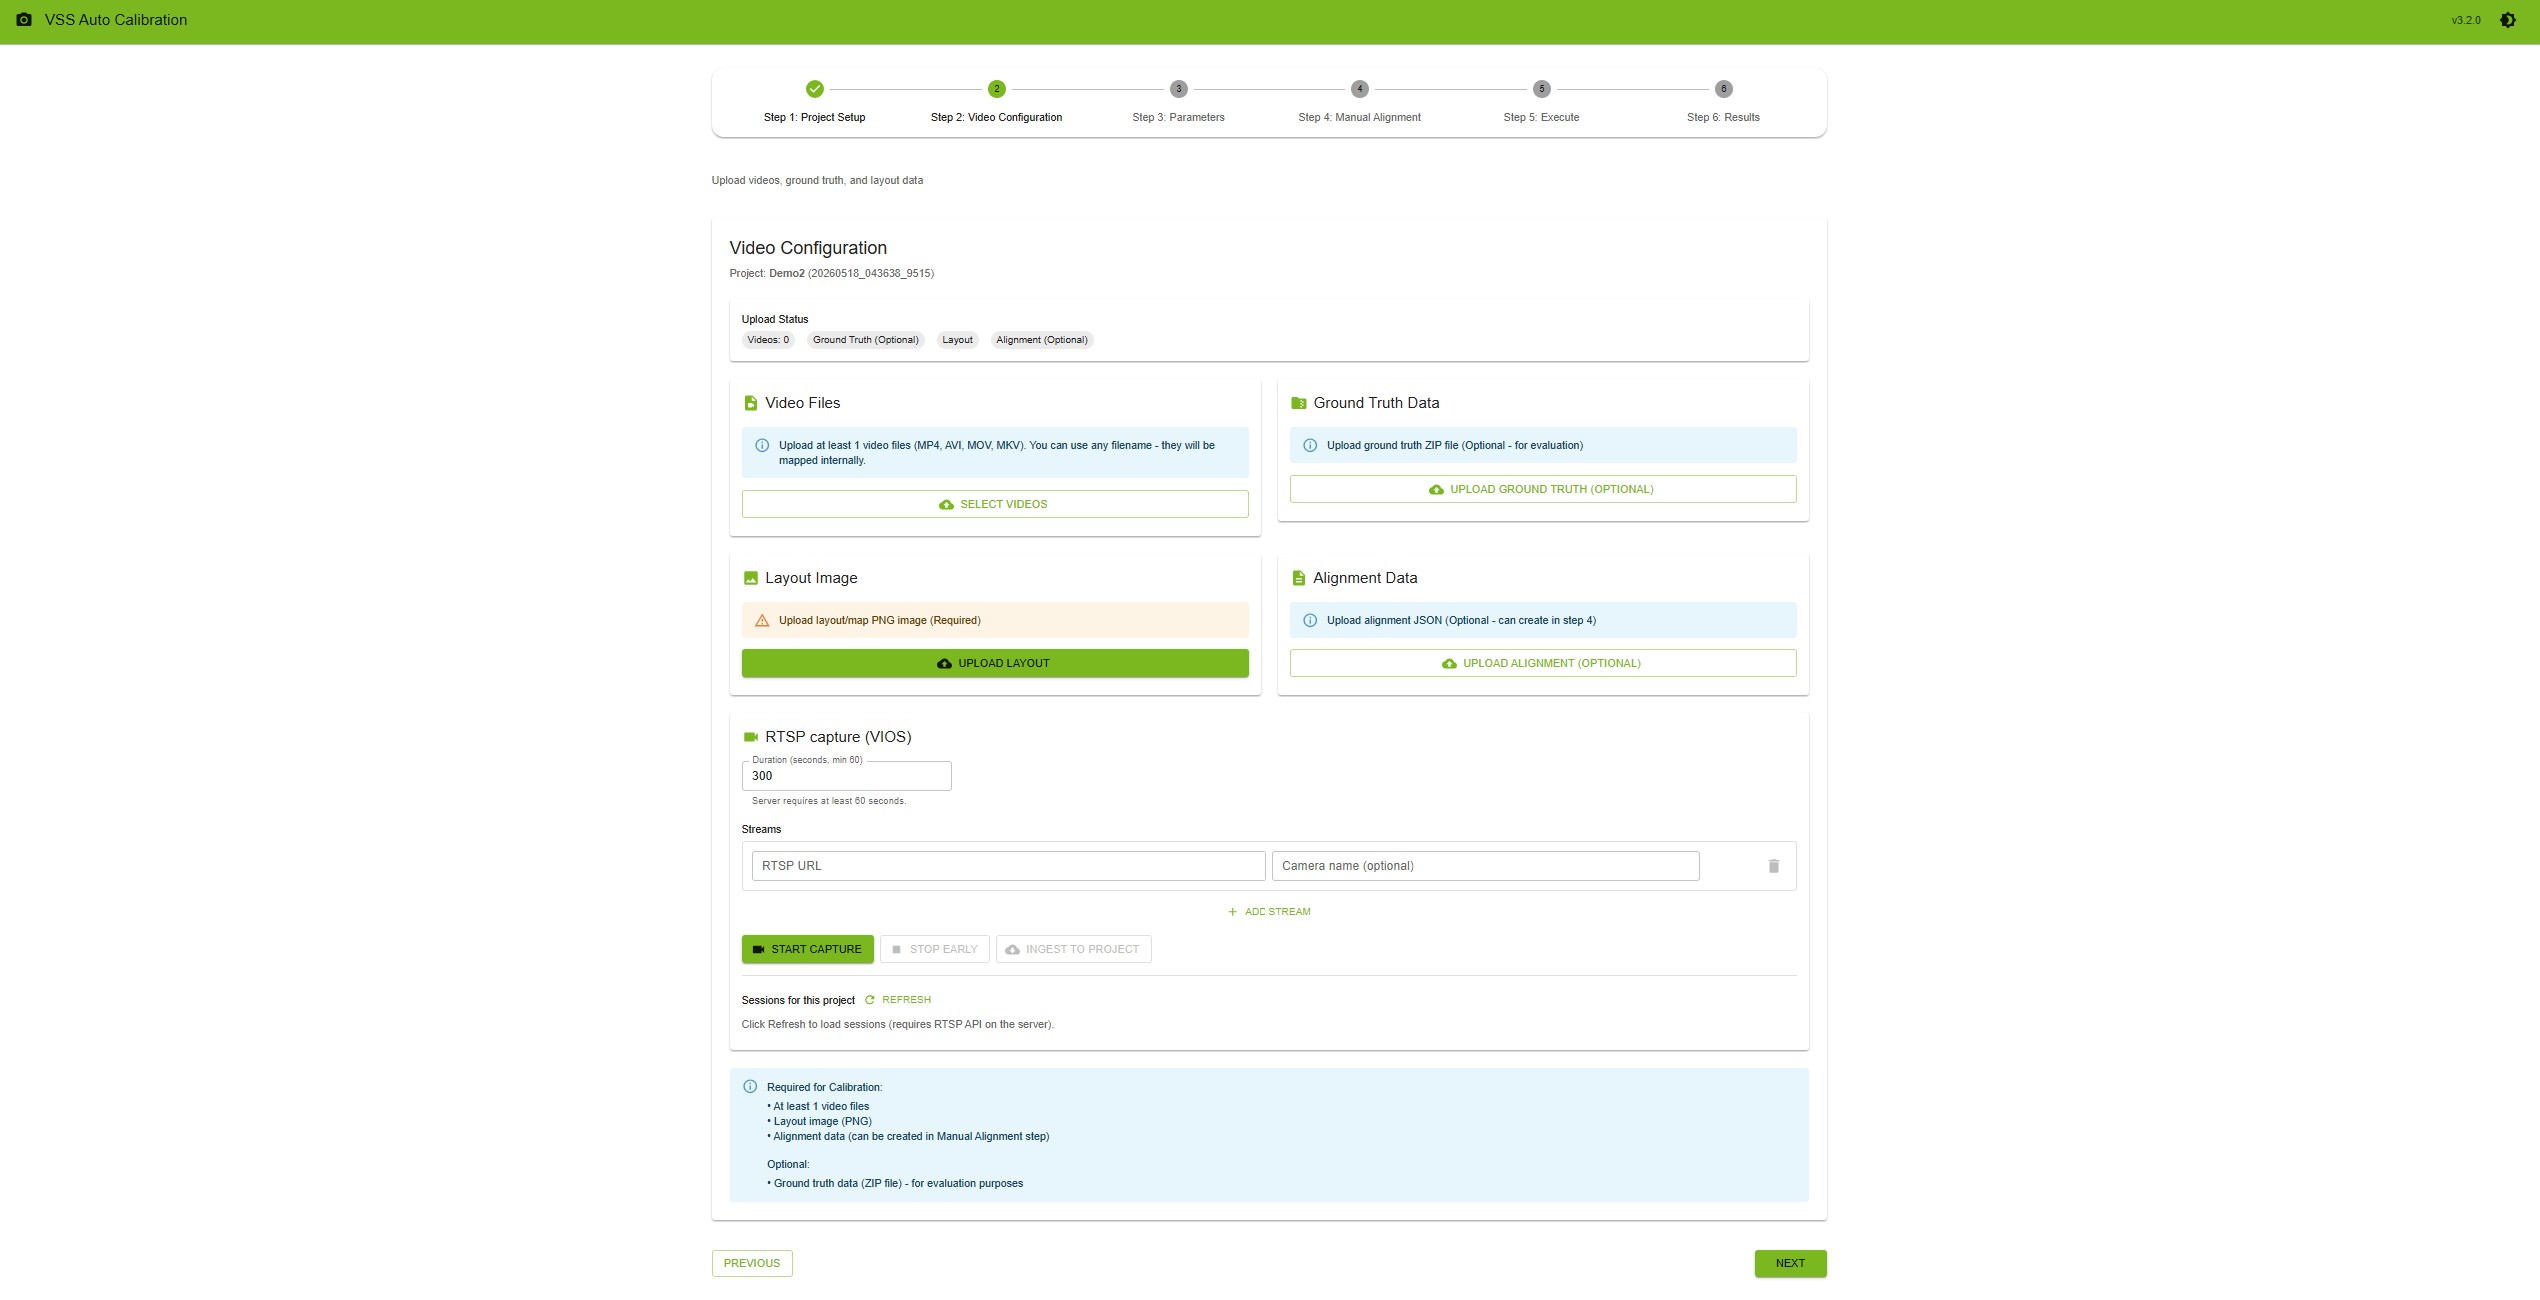
Task: Click the Upload Layout button
Action: point(995,663)
